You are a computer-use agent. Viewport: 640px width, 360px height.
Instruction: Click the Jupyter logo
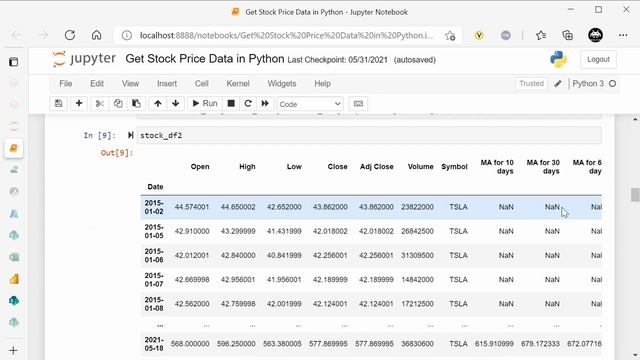coord(84,59)
